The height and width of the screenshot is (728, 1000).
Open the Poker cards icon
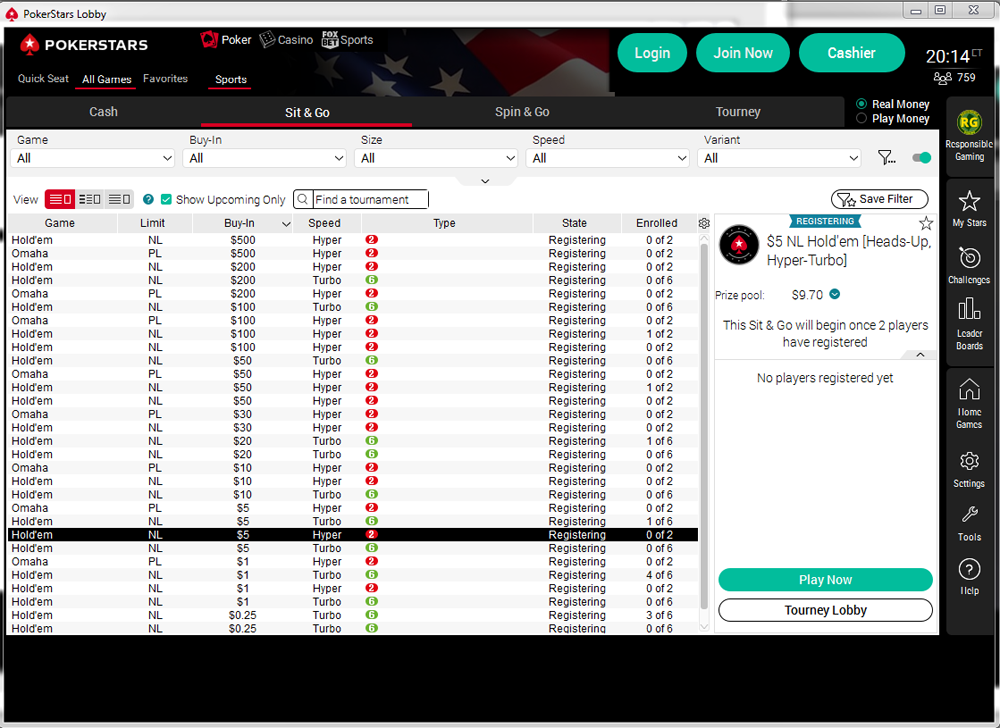pyautogui.click(x=209, y=40)
